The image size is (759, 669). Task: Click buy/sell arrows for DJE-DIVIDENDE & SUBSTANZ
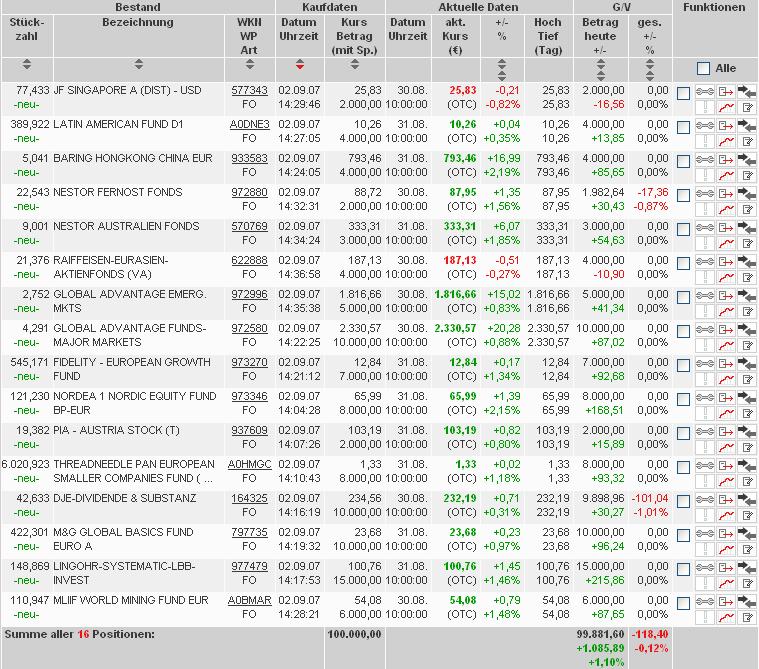coord(746,500)
